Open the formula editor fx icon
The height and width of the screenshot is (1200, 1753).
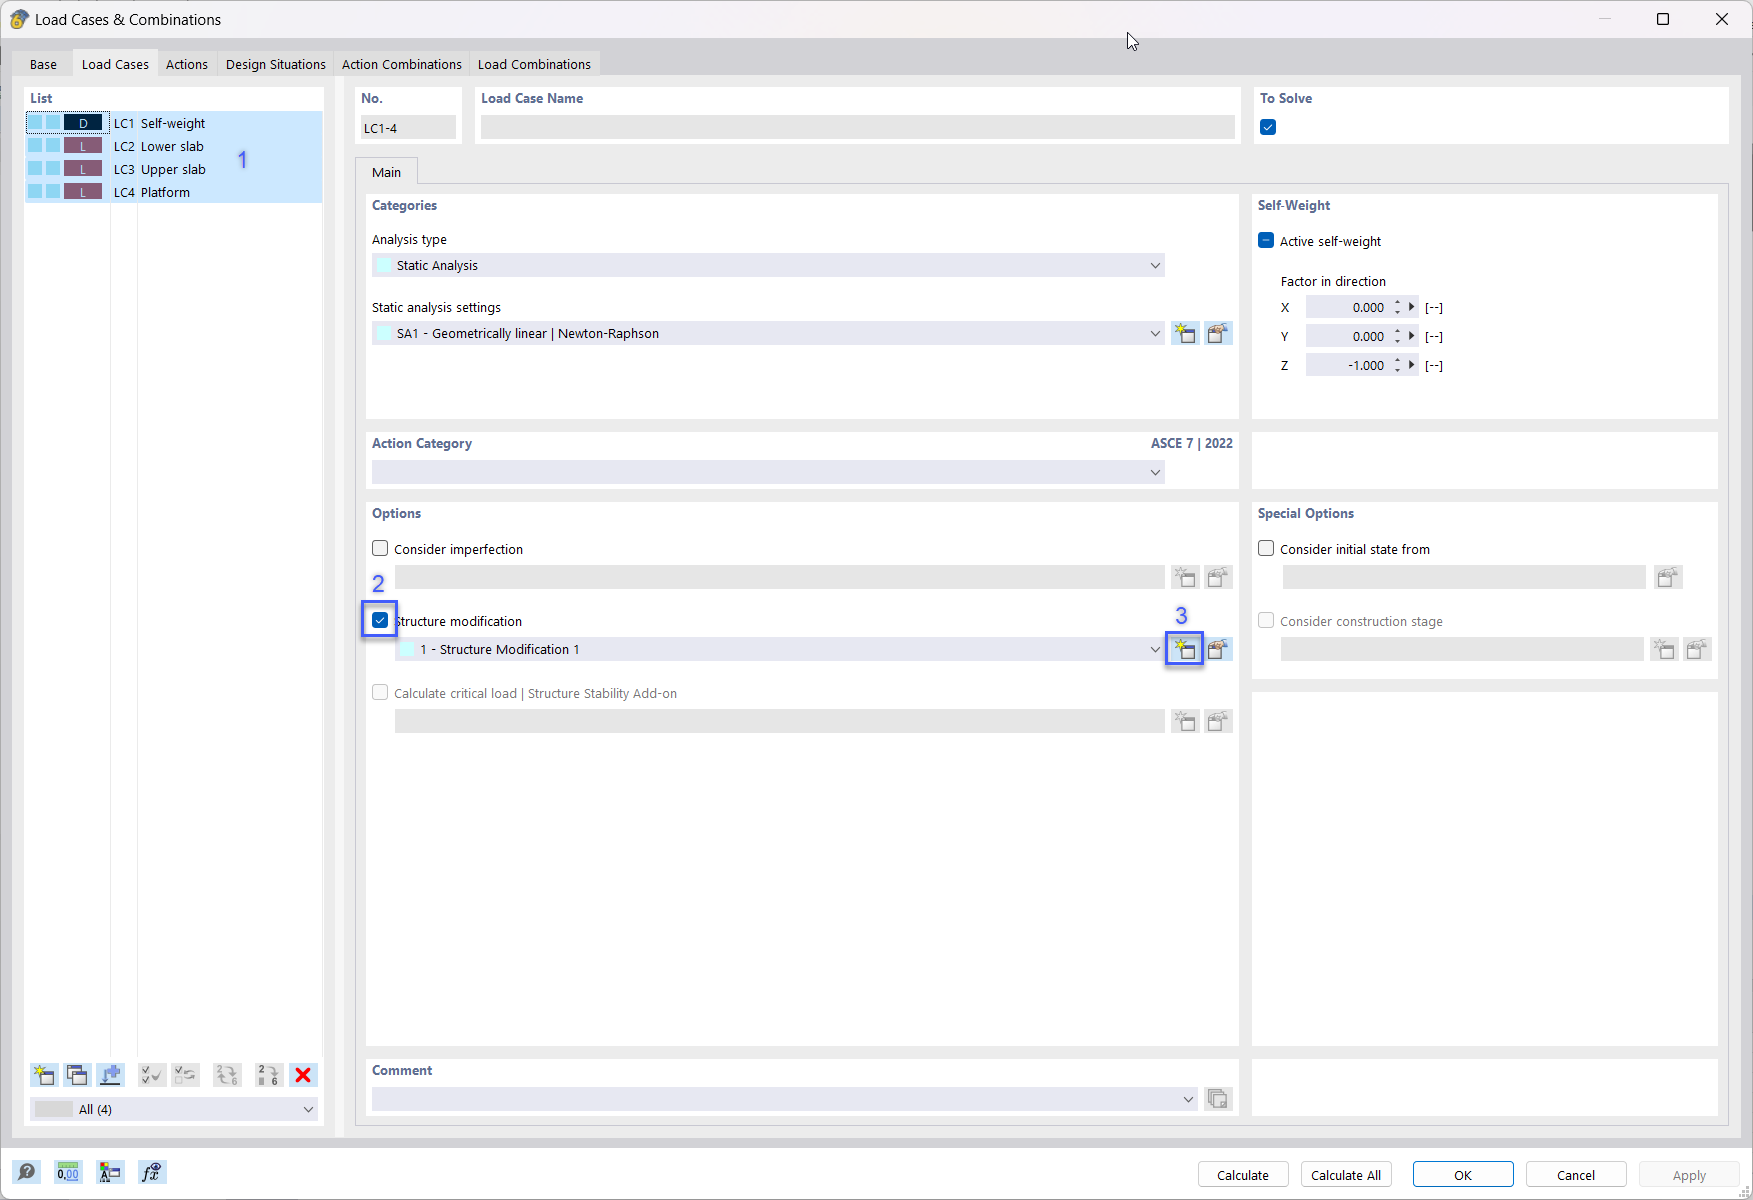(x=152, y=1171)
